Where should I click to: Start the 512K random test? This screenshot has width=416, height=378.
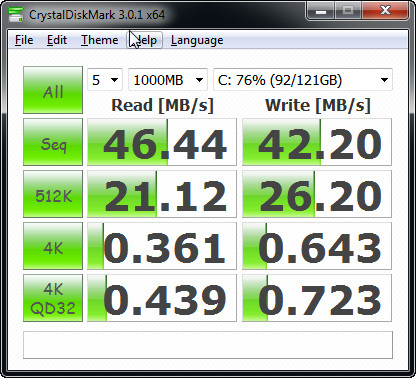pyautogui.click(x=53, y=194)
